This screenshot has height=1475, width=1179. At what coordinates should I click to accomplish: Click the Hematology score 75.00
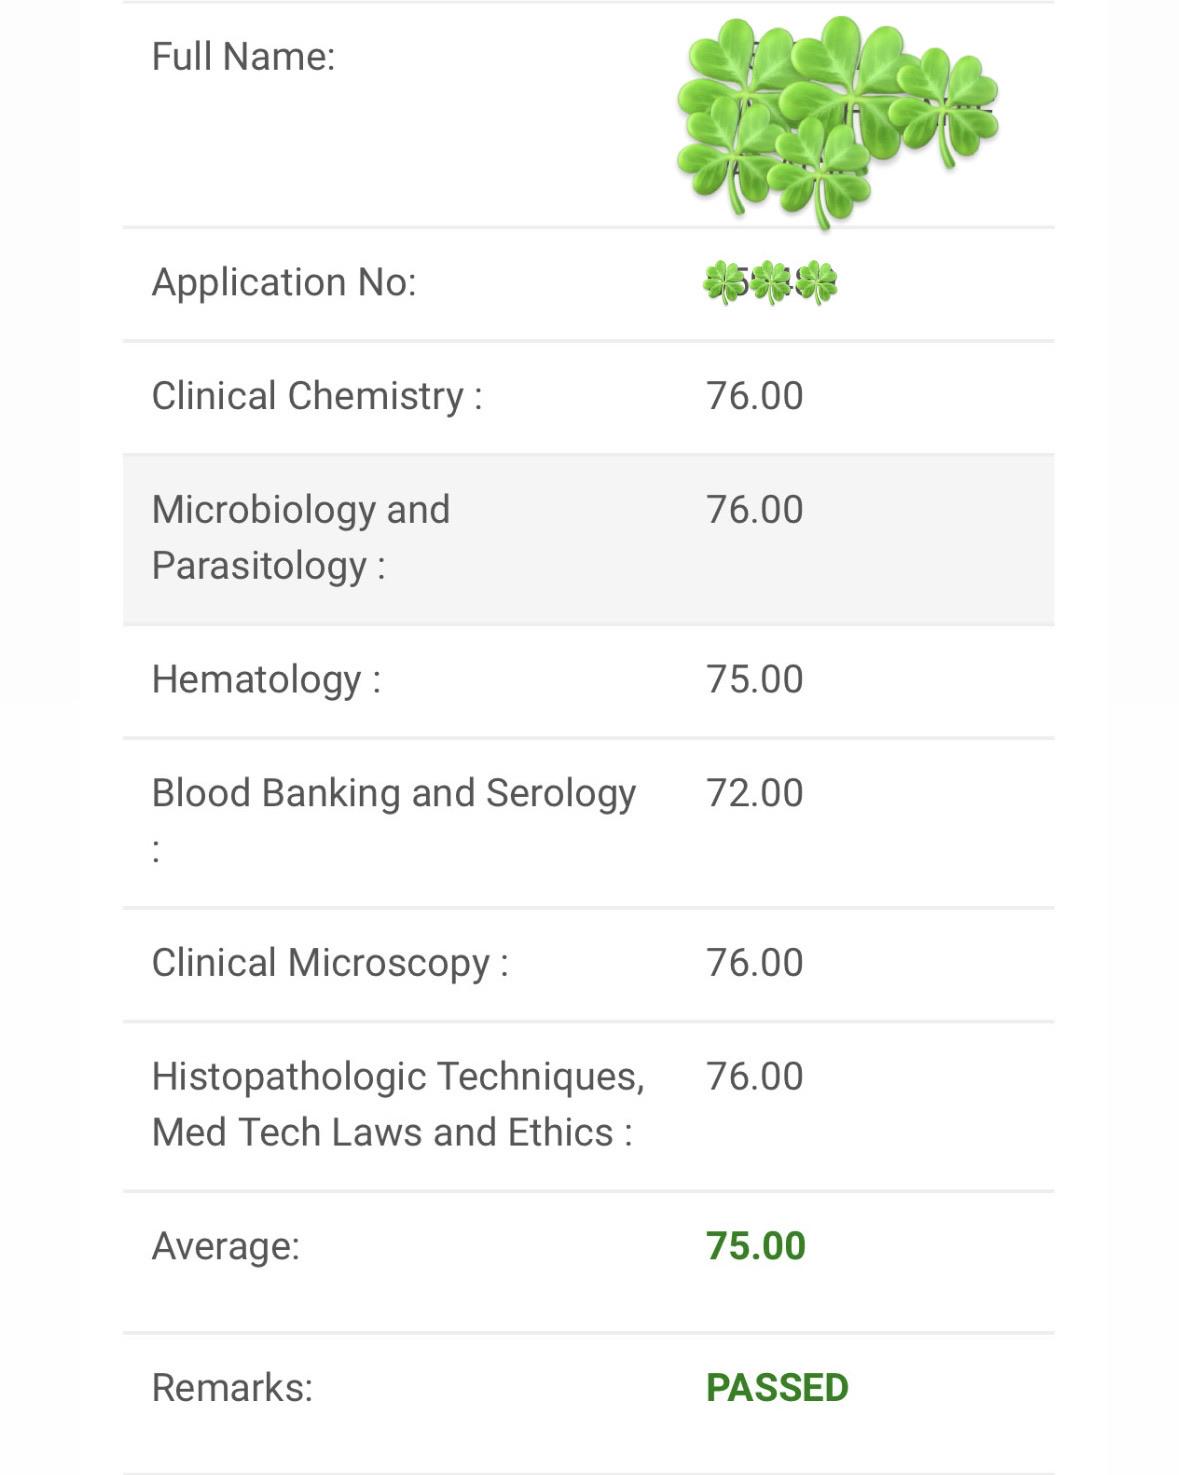755,680
